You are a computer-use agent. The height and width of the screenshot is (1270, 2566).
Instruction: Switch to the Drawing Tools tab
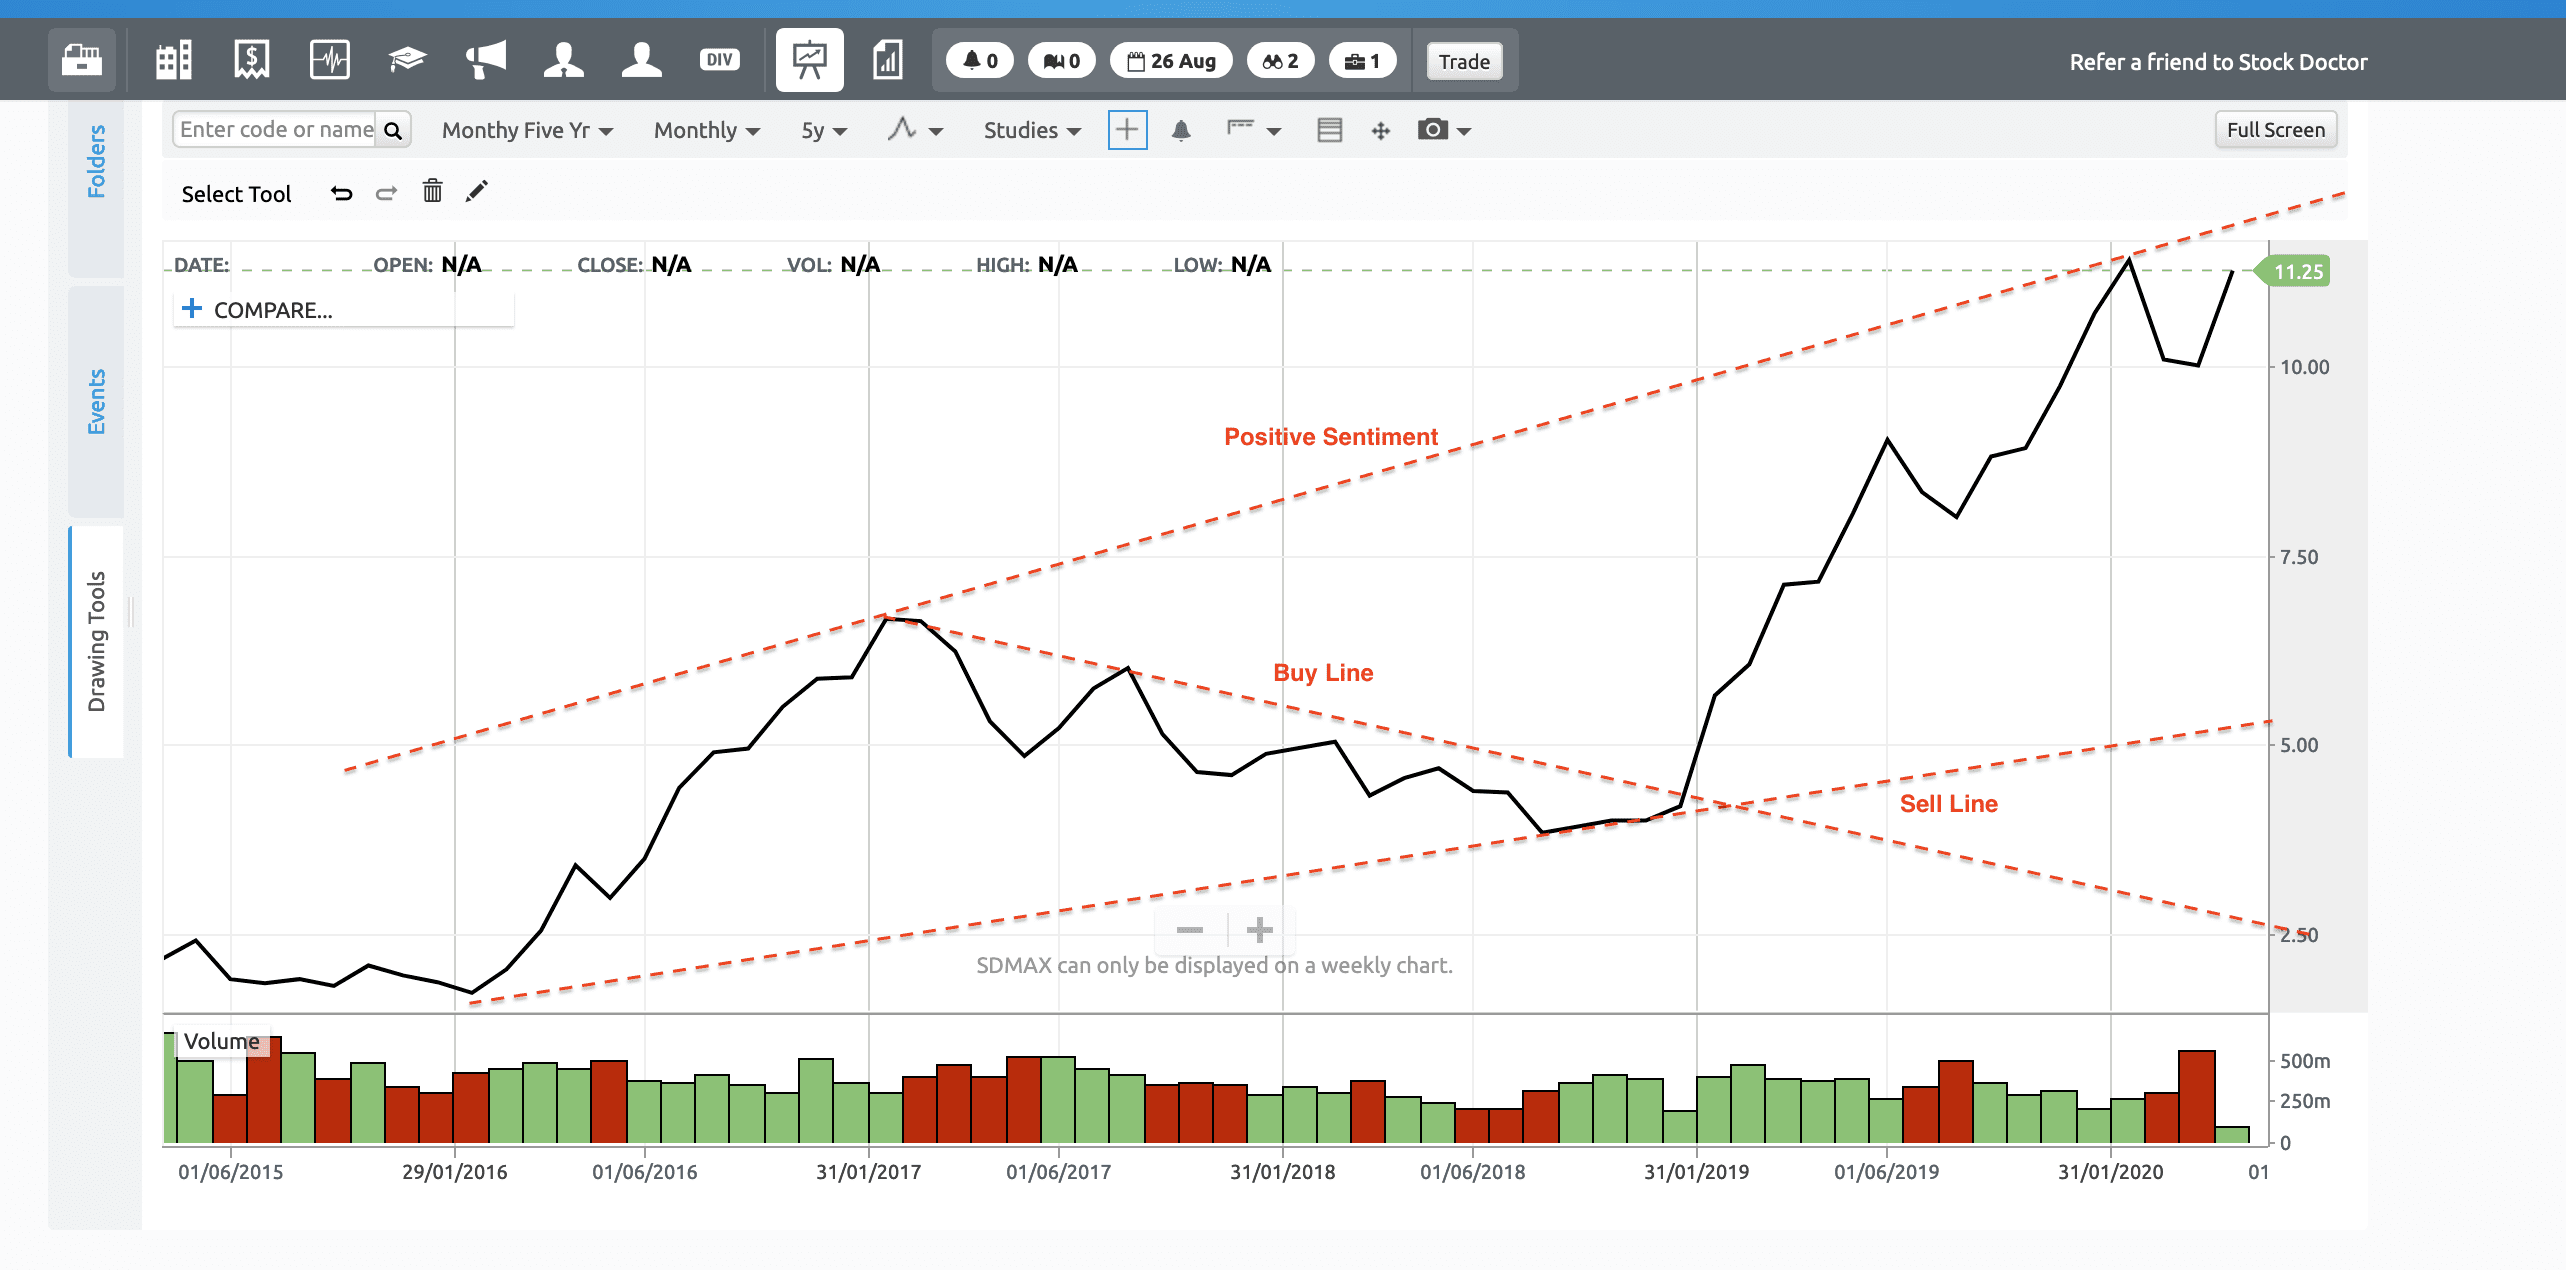click(x=97, y=640)
